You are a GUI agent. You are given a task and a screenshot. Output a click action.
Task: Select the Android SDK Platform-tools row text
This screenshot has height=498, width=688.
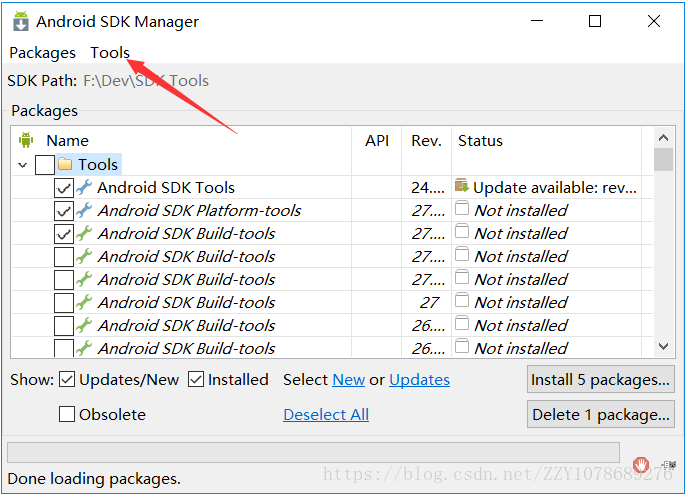pos(199,211)
